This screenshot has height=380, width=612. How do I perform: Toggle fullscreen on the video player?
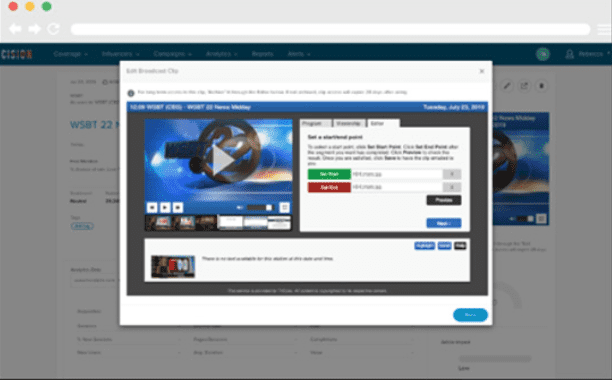[x=285, y=208]
